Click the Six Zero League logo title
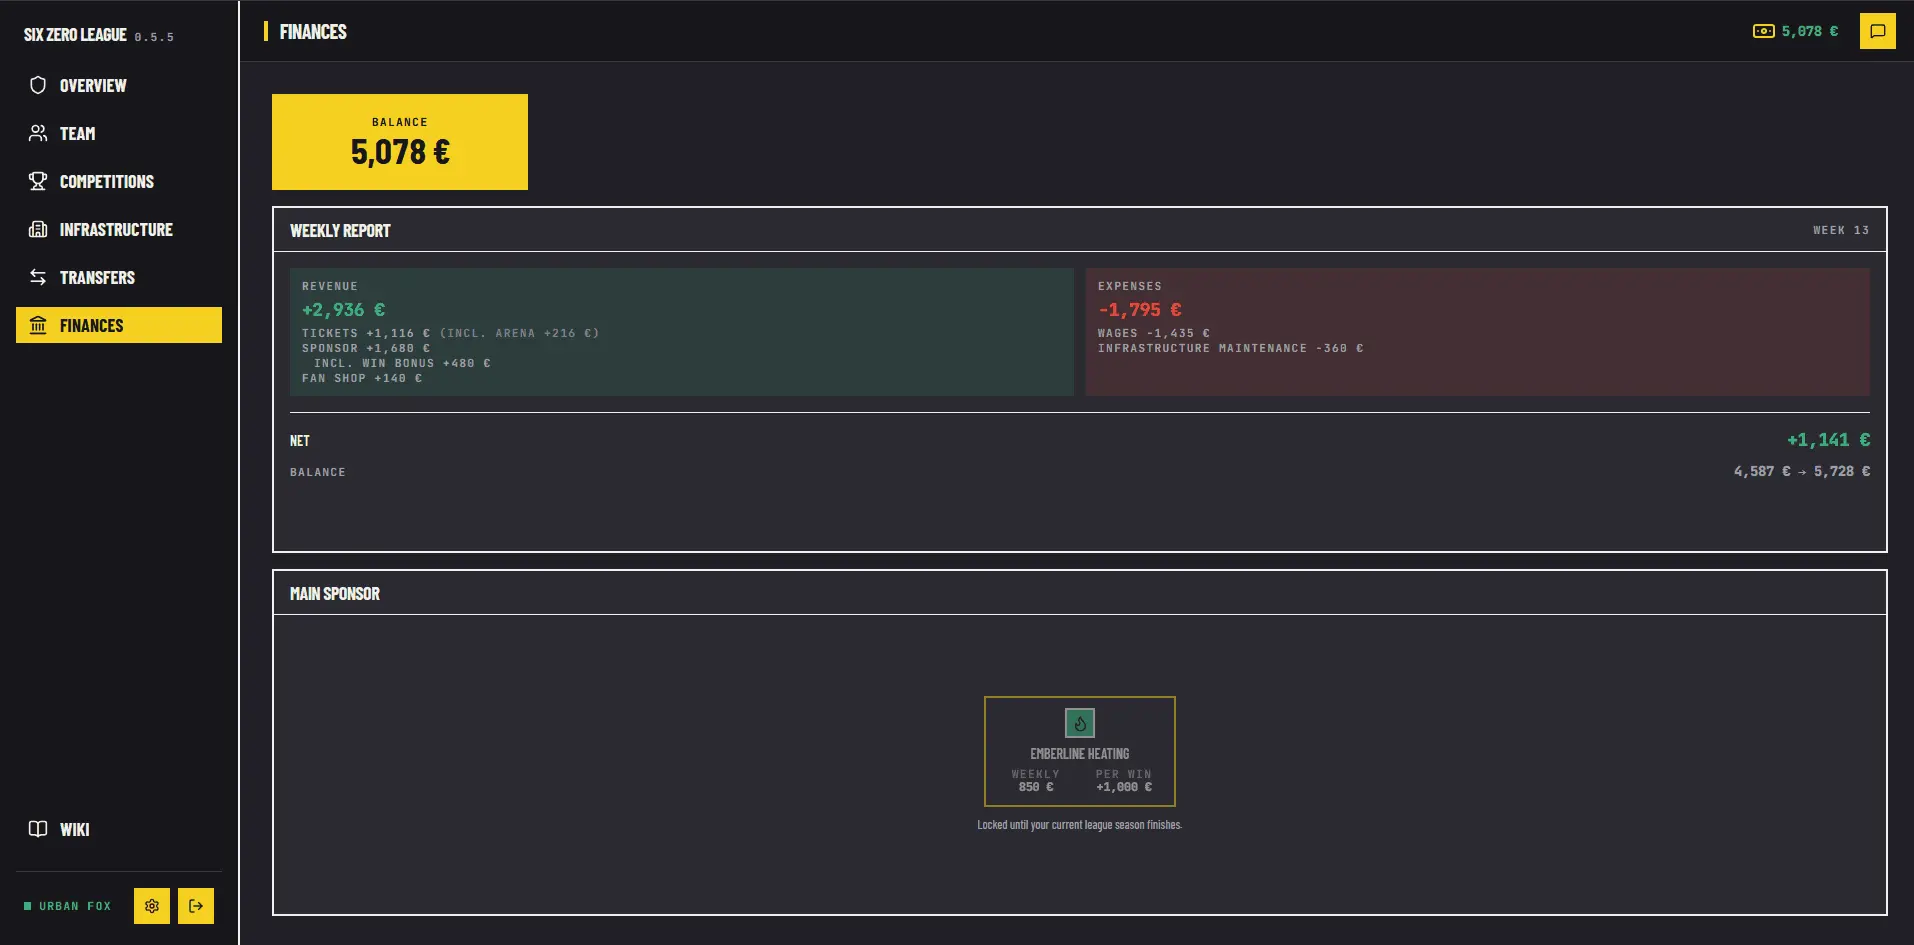1914x945 pixels. coord(75,35)
